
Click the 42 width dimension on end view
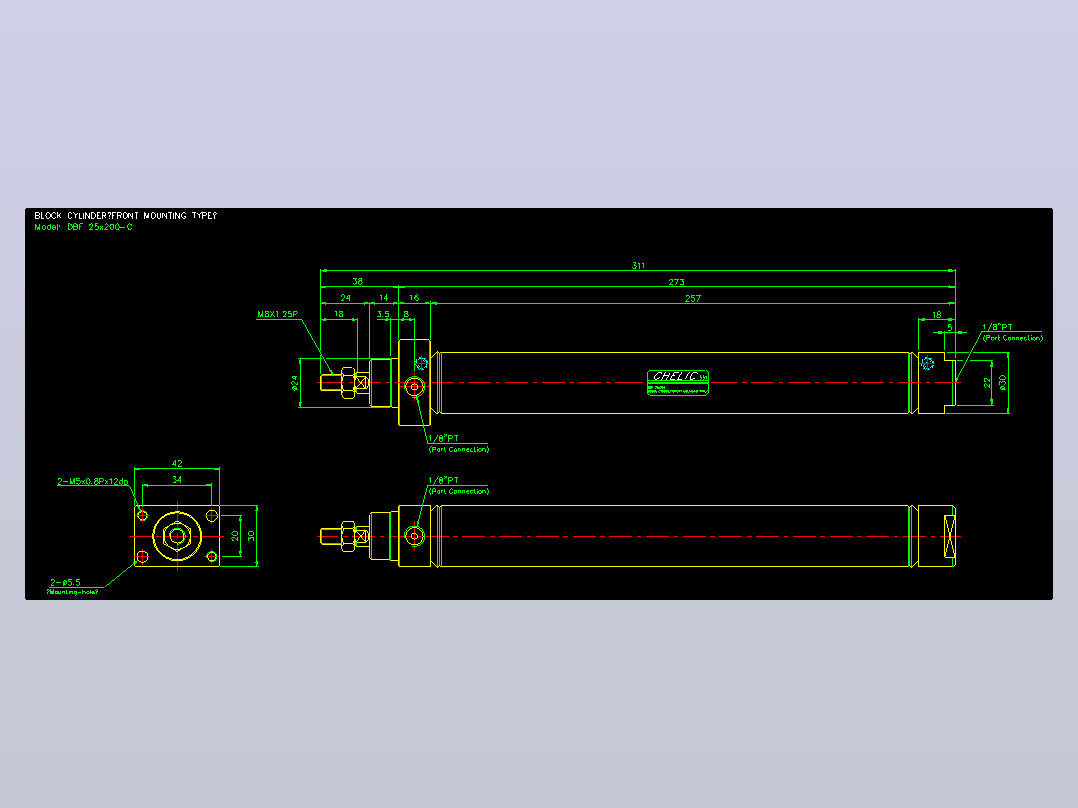pyautogui.click(x=177, y=463)
